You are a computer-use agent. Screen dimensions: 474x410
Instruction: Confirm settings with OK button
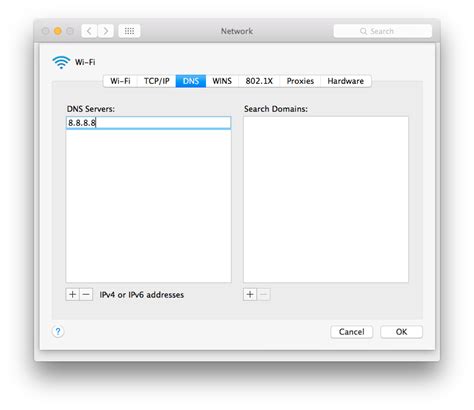click(401, 332)
